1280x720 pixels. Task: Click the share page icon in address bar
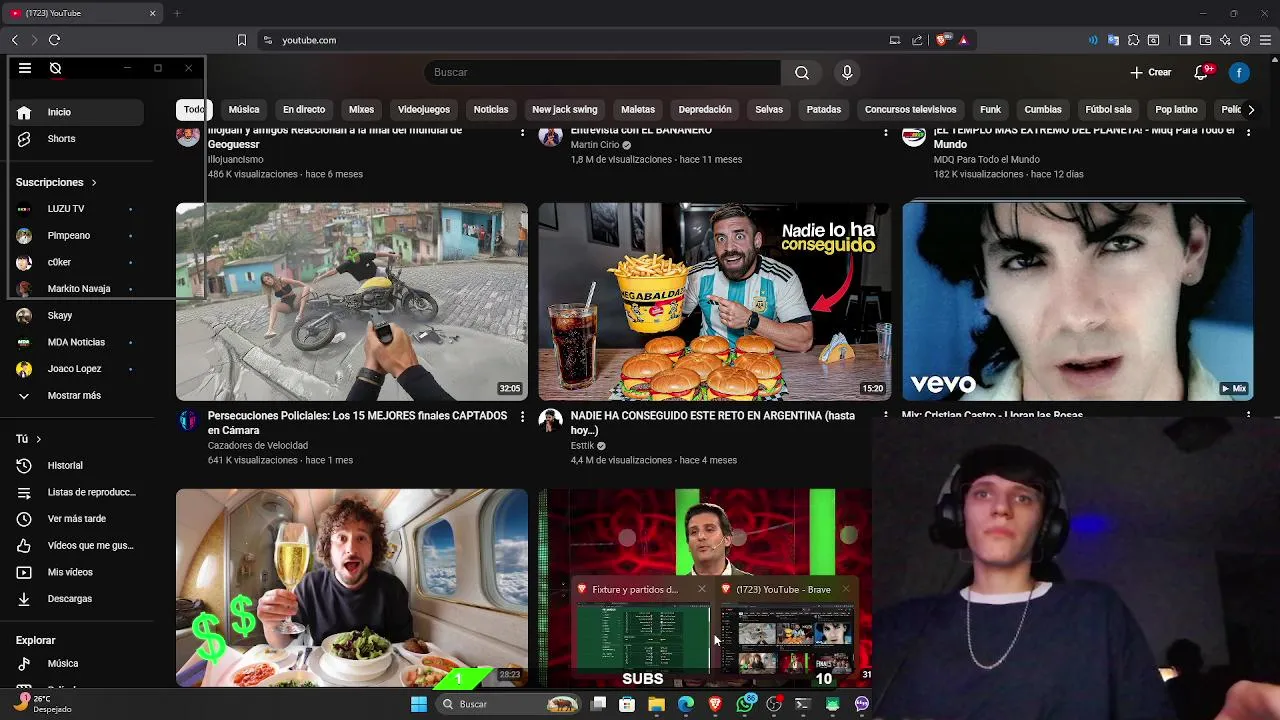917,40
